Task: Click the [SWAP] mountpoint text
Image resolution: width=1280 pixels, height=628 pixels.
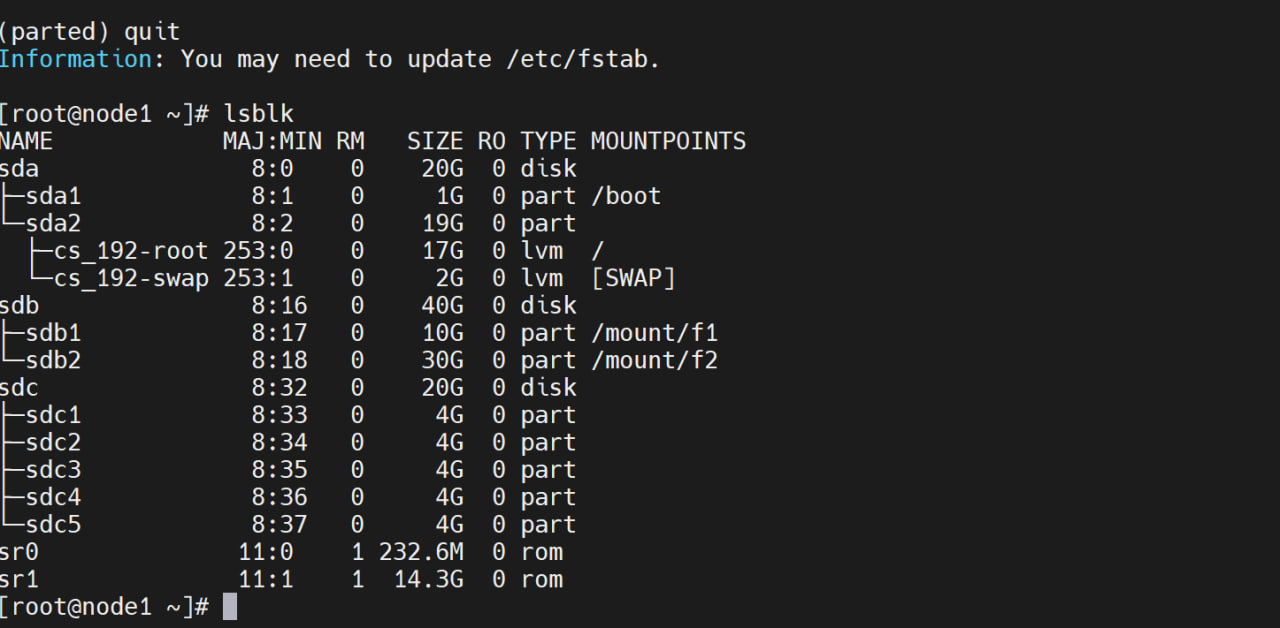Action: [633, 278]
